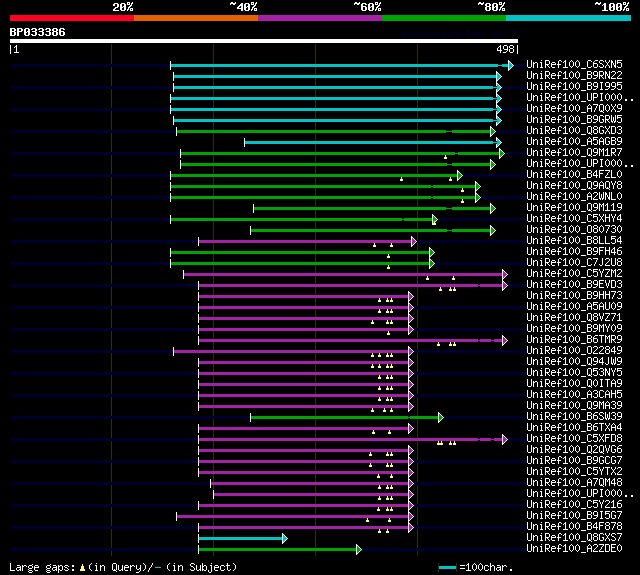Select the UniRef100_A5AU09 label
The height and width of the screenshot is (575, 640).
coord(574,306)
